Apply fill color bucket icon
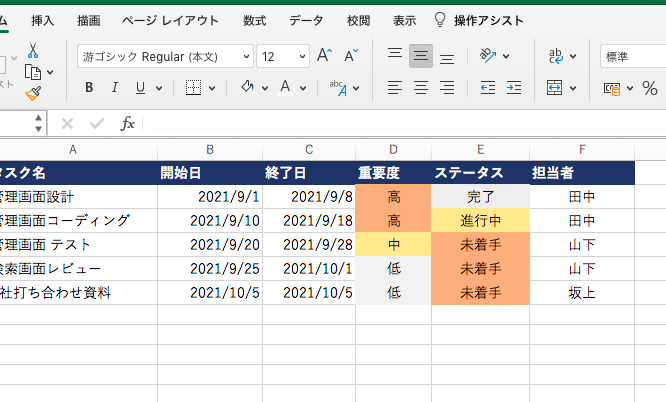The width and height of the screenshot is (666, 402). click(x=247, y=87)
